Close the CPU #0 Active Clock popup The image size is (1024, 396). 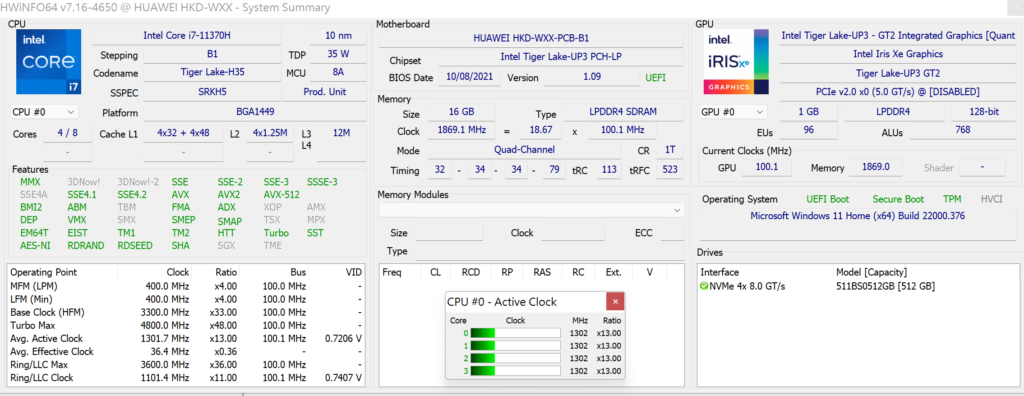[615, 301]
